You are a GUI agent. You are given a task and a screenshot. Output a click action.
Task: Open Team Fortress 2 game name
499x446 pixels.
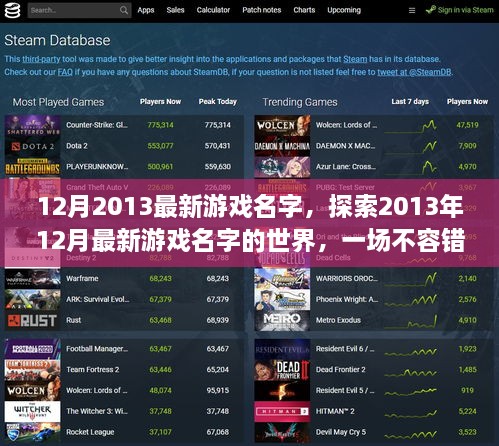point(93,369)
